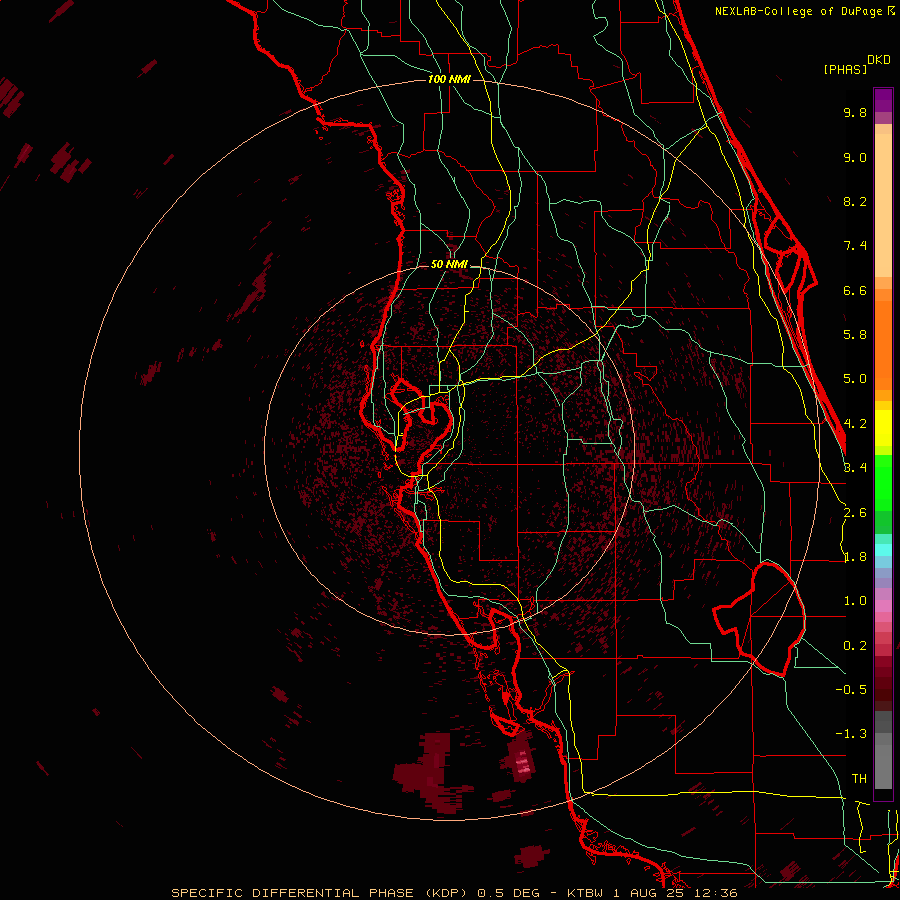The width and height of the screenshot is (900, 900).
Task: Click the TH threshold label on the scale
Action: (x=859, y=779)
